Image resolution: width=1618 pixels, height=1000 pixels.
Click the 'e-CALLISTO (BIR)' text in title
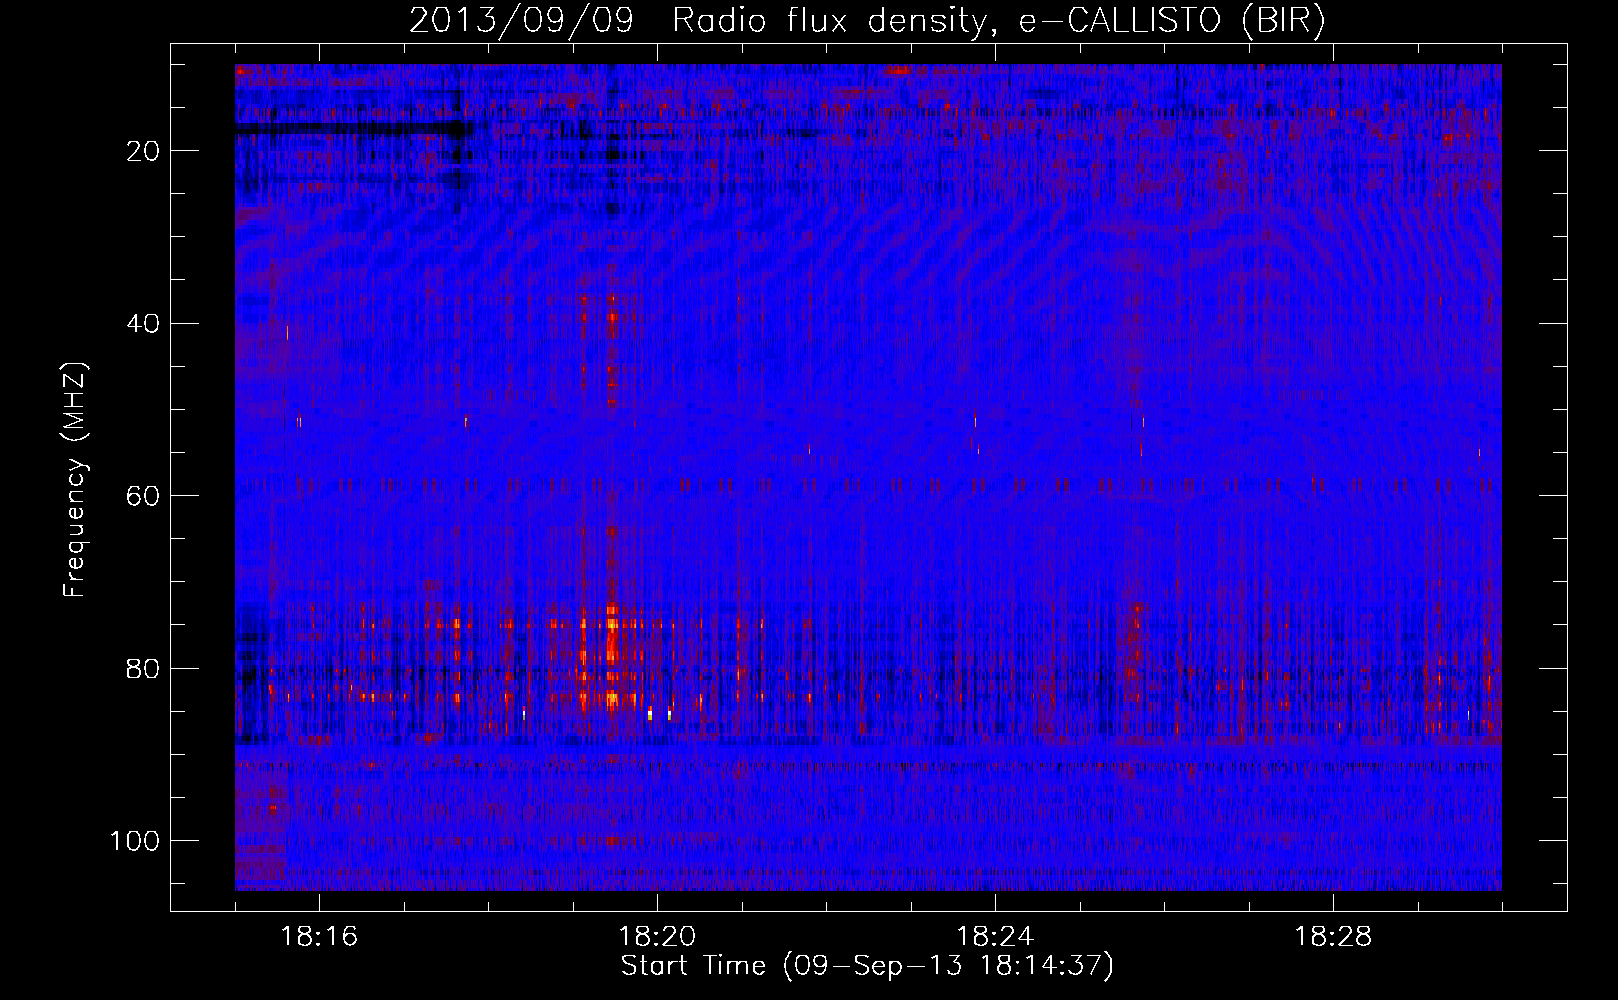coord(1172,21)
